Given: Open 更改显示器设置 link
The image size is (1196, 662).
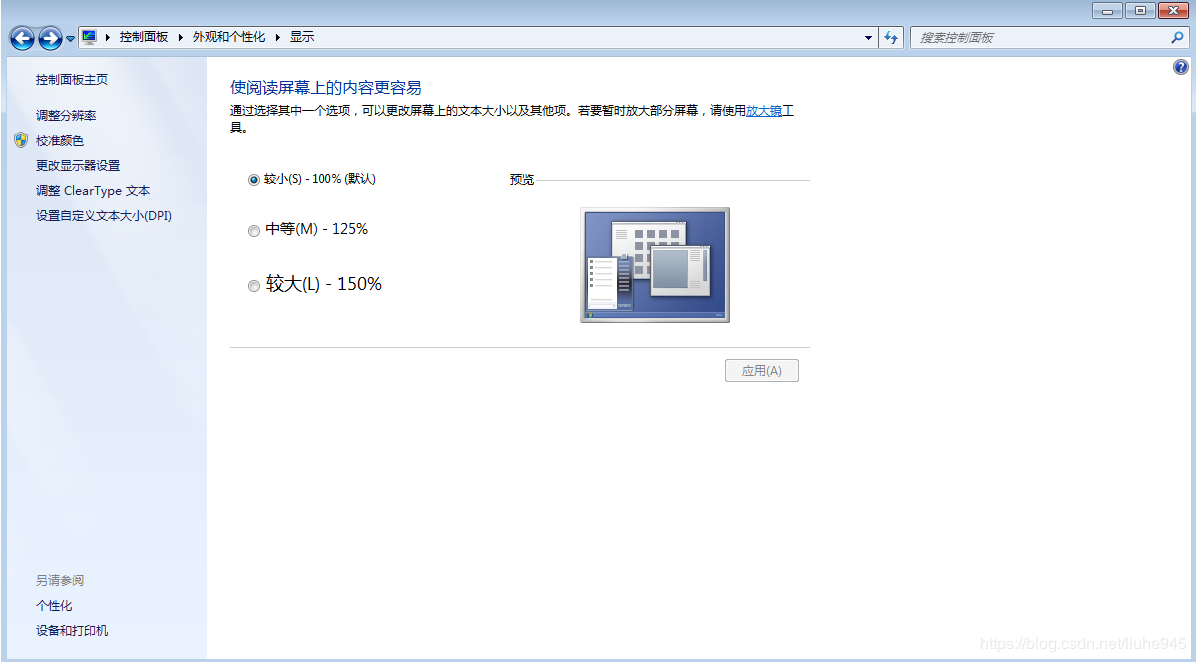Looking at the screenshot, I should [78, 166].
